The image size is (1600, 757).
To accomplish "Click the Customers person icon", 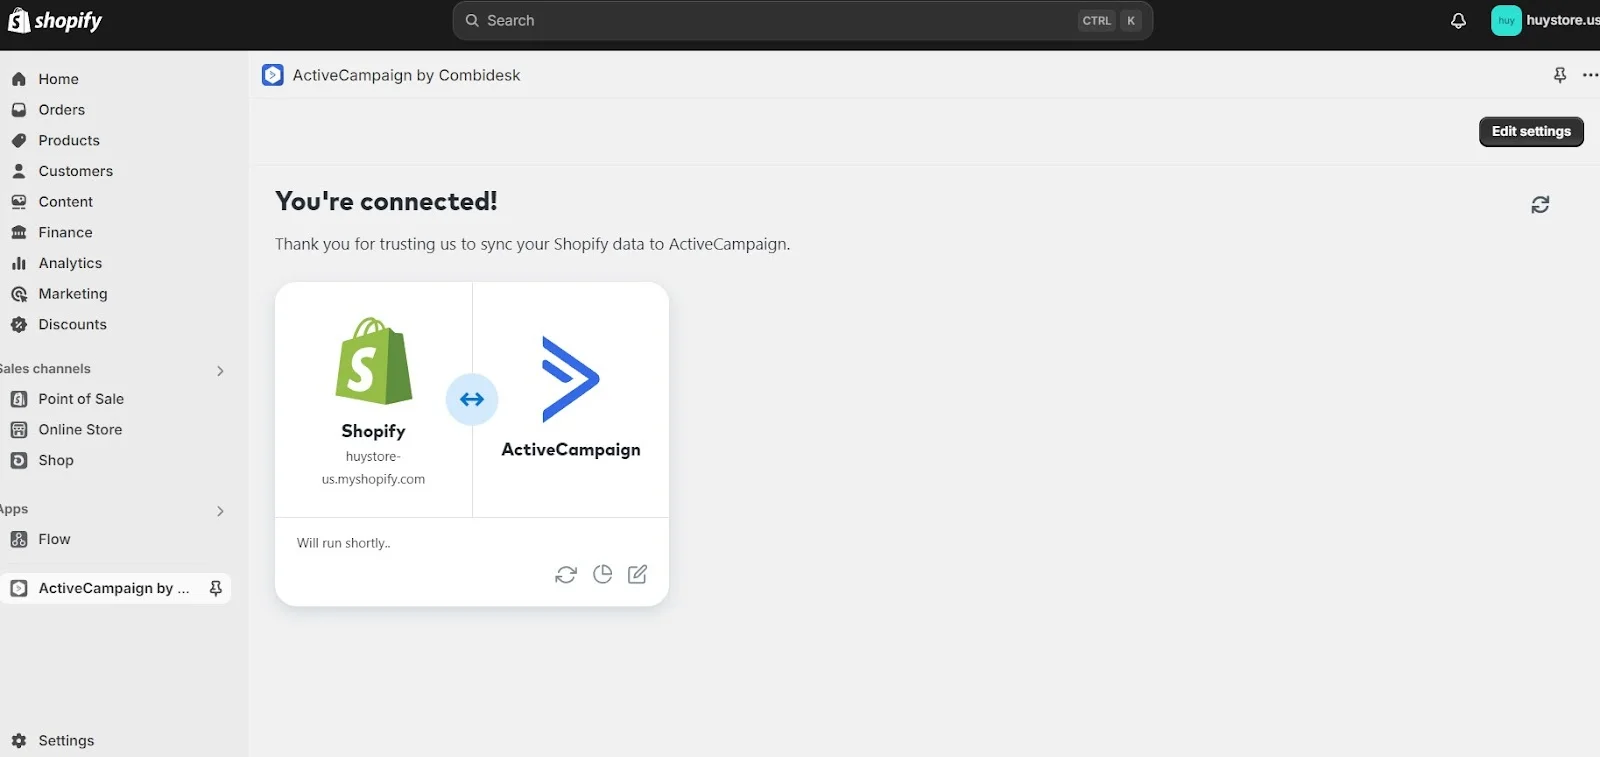I will (x=18, y=171).
